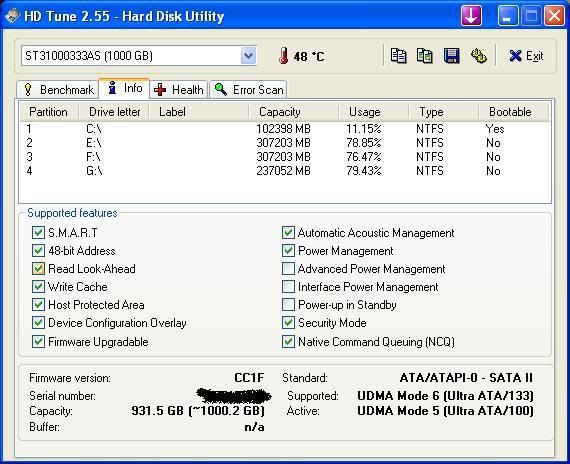
Task: Toggle the Read Look-Ahead checkbox
Action: coord(38,269)
